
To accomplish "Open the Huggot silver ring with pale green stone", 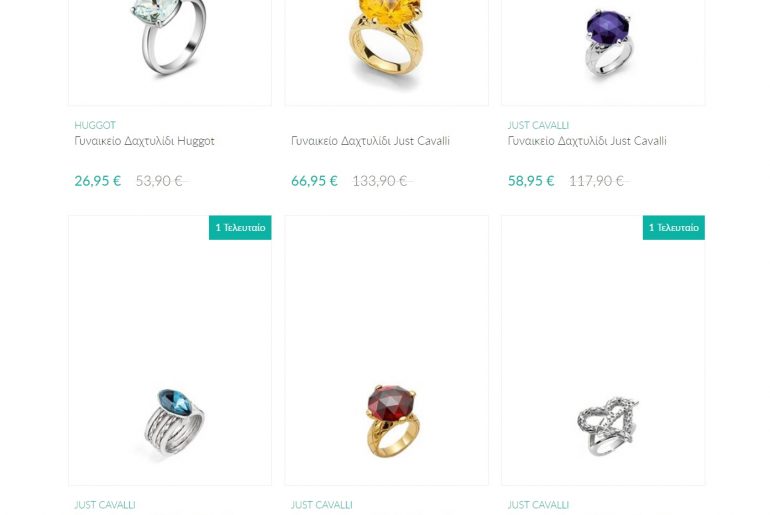I will coord(170,52).
